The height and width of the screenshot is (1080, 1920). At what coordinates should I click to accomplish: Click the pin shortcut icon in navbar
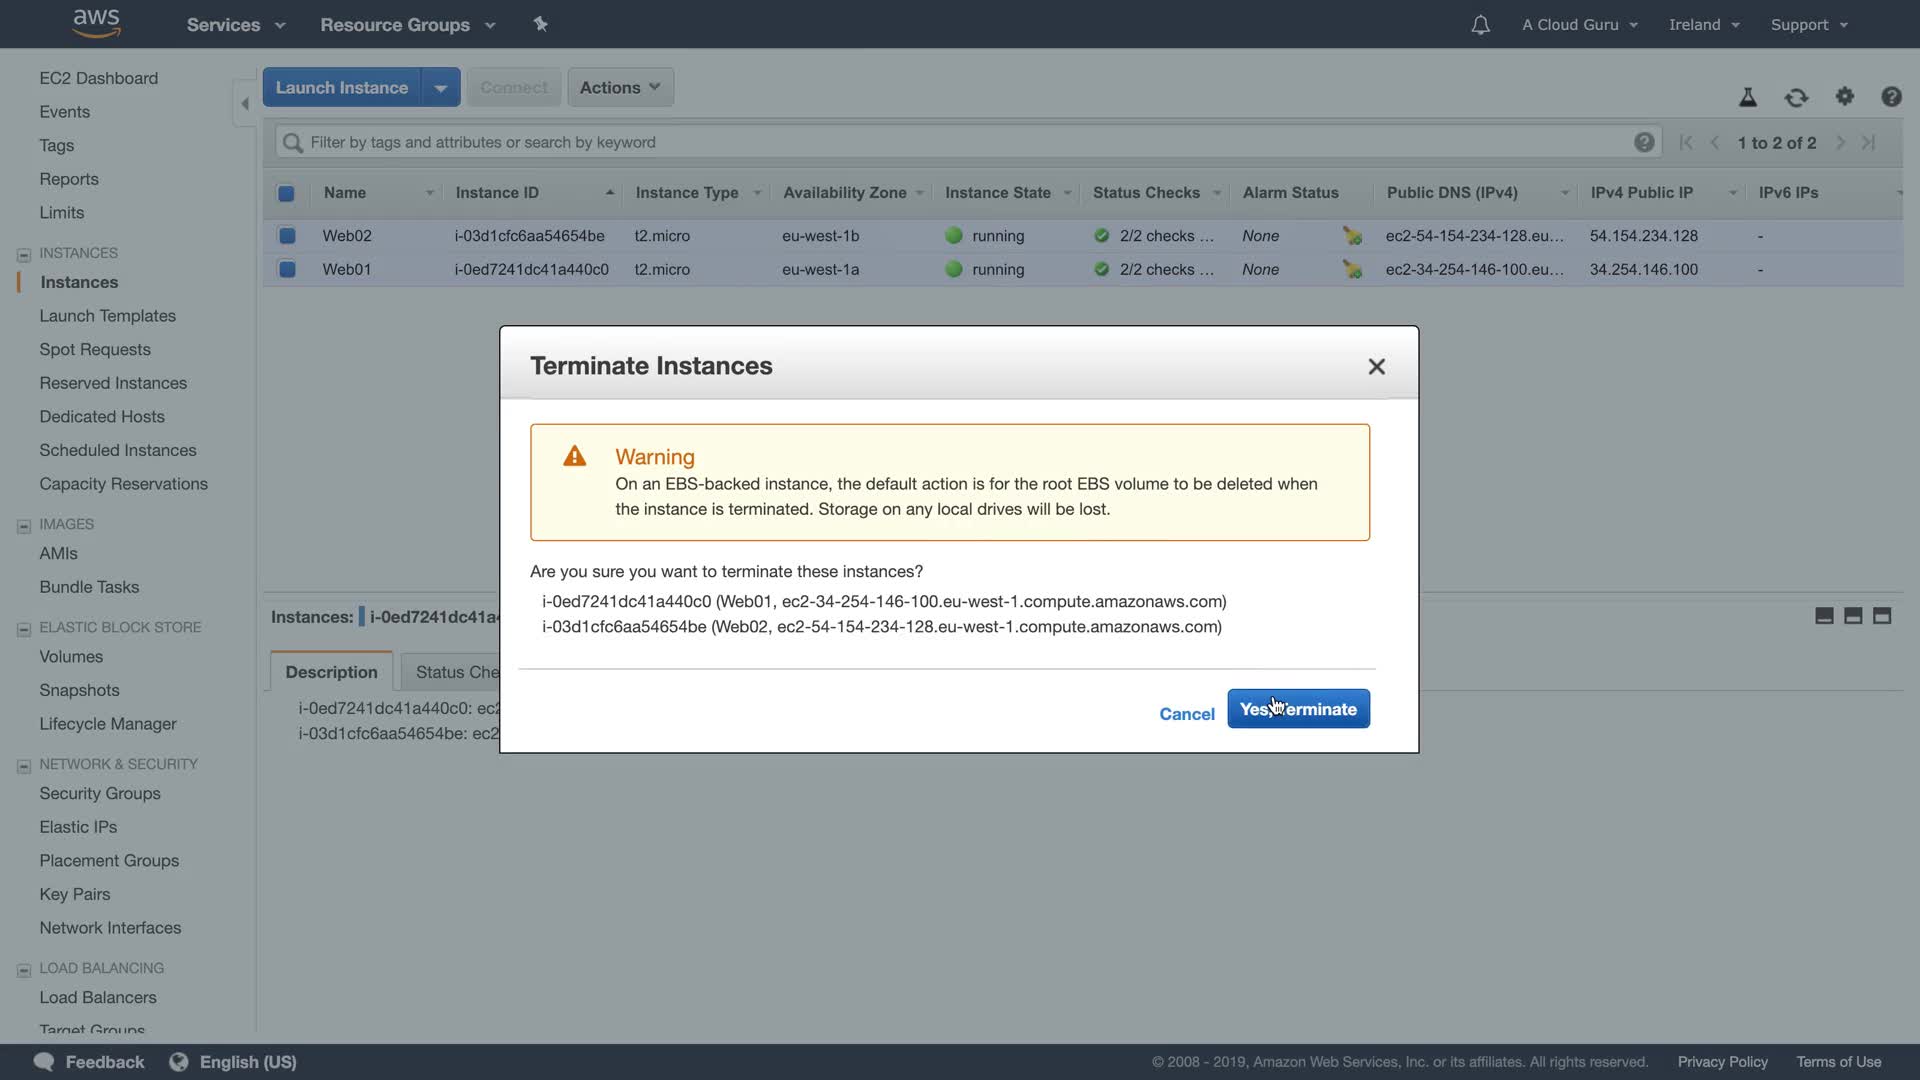coord(541,24)
